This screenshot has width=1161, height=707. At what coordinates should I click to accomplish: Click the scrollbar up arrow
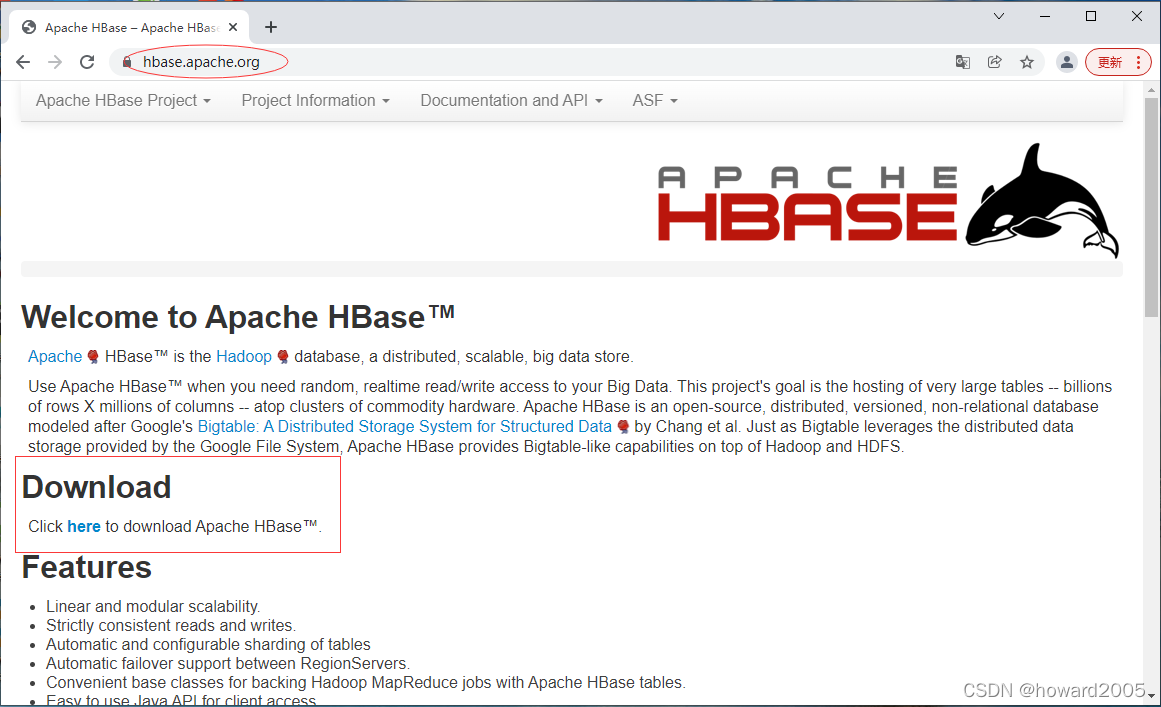[x=1151, y=90]
